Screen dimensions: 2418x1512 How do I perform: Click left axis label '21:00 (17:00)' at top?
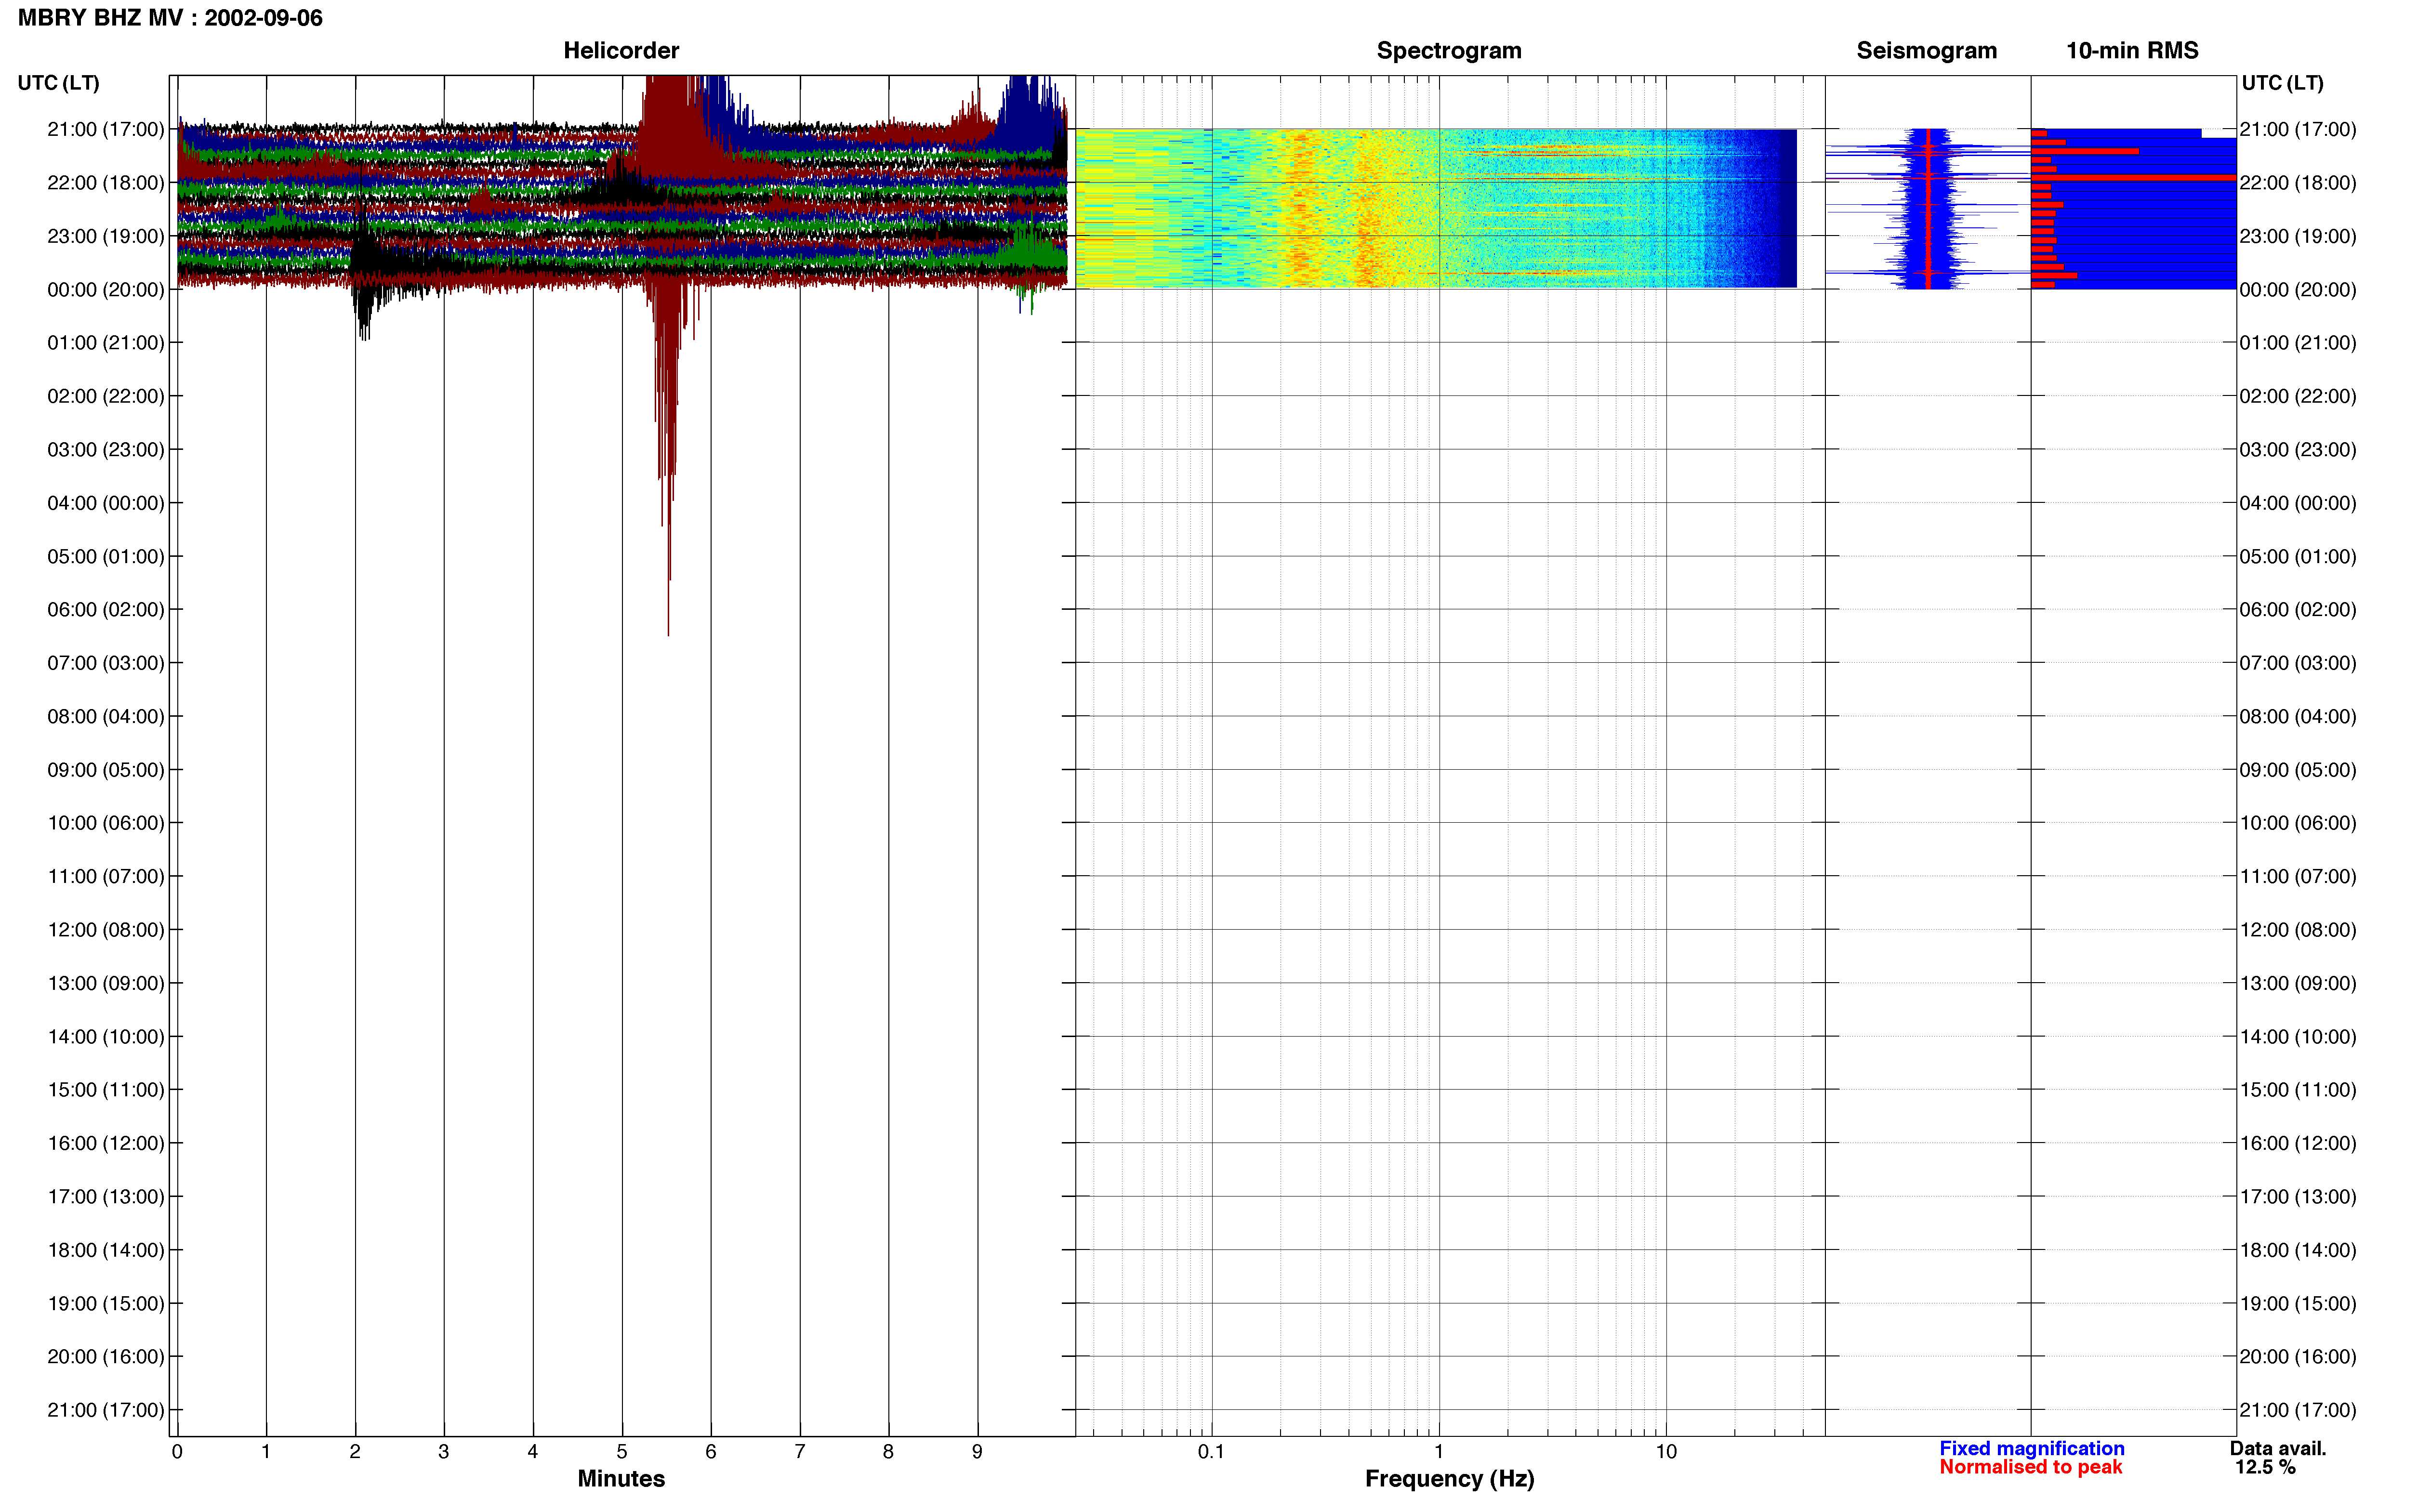click(x=105, y=129)
